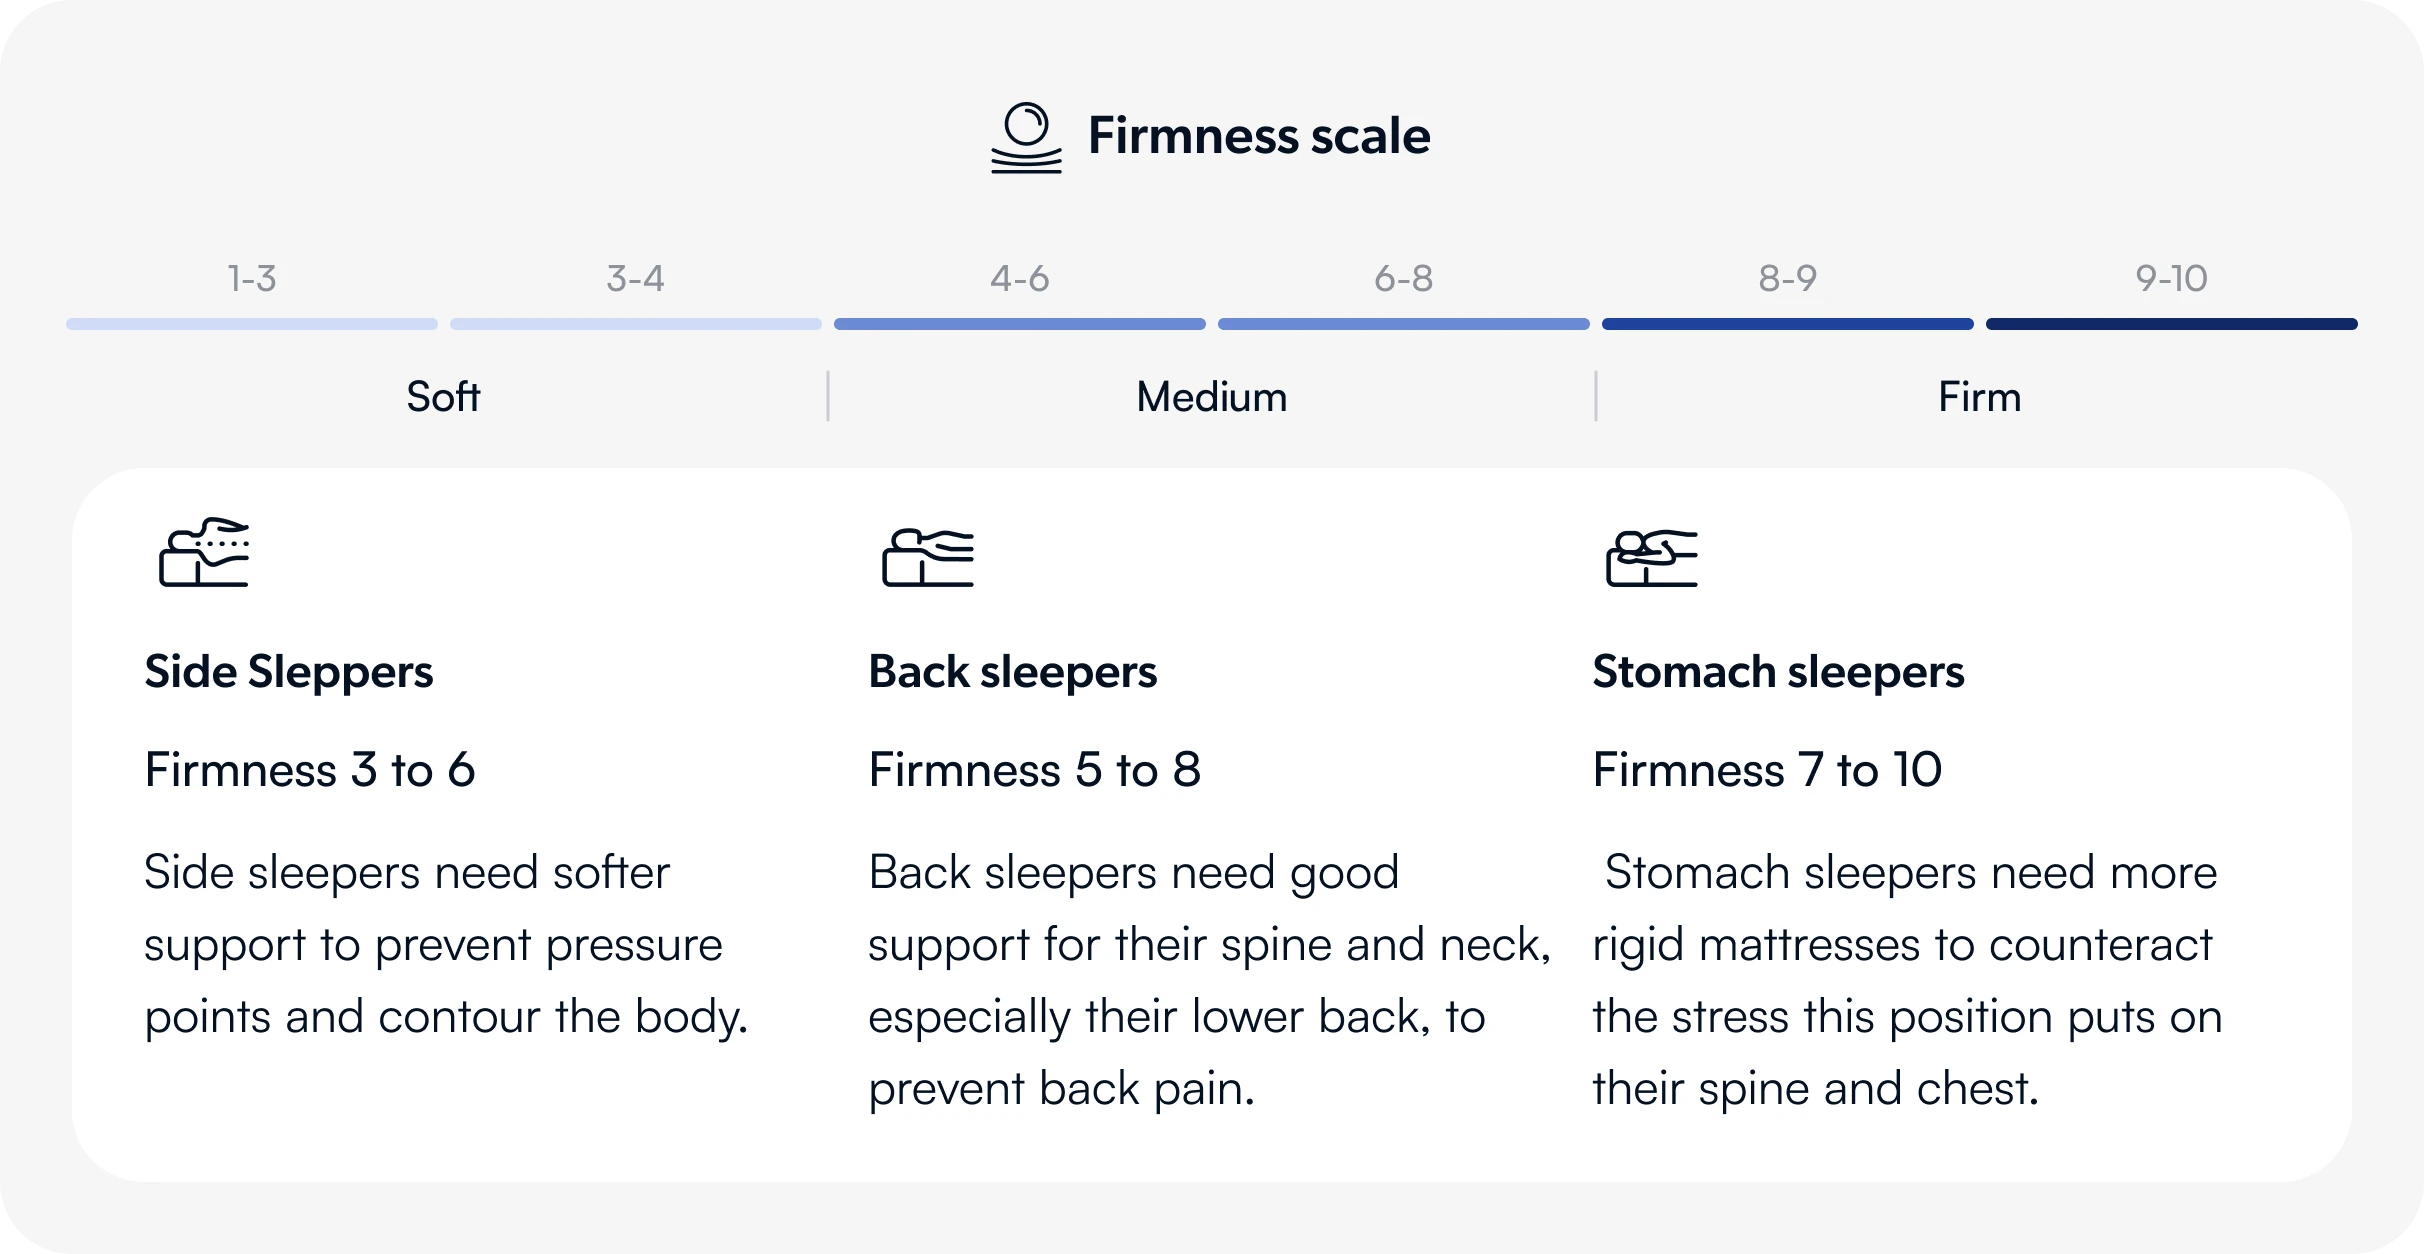
Task: Click the Back sleepers heading
Action: (x=1013, y=671)
